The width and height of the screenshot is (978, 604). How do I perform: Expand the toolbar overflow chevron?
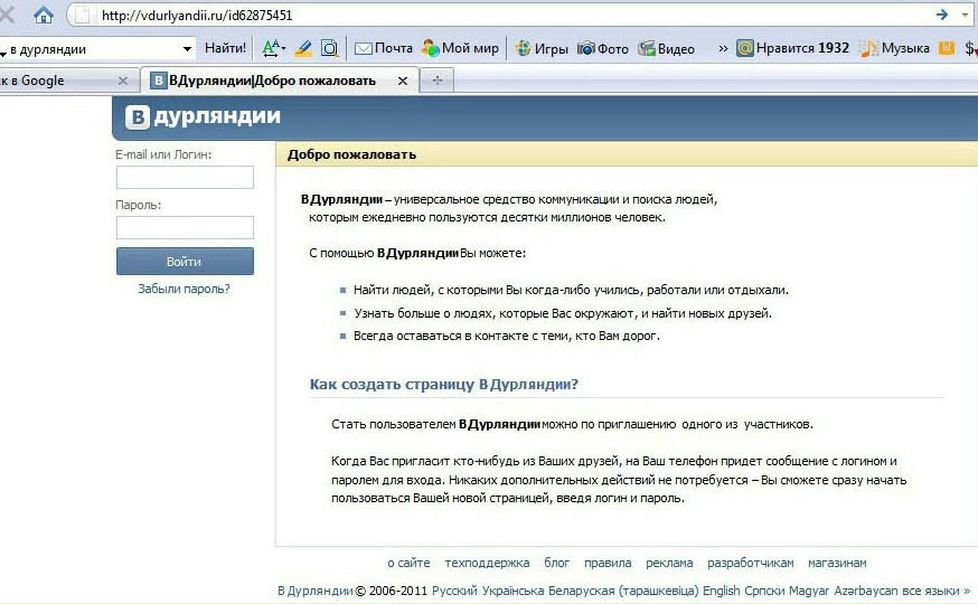722,48
